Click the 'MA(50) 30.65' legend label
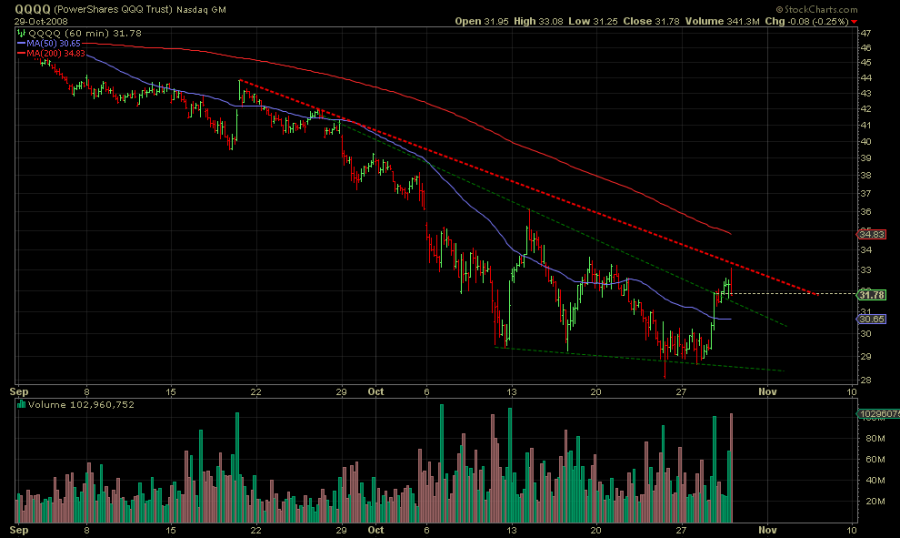The image size is (900, 538). point(53,44)
